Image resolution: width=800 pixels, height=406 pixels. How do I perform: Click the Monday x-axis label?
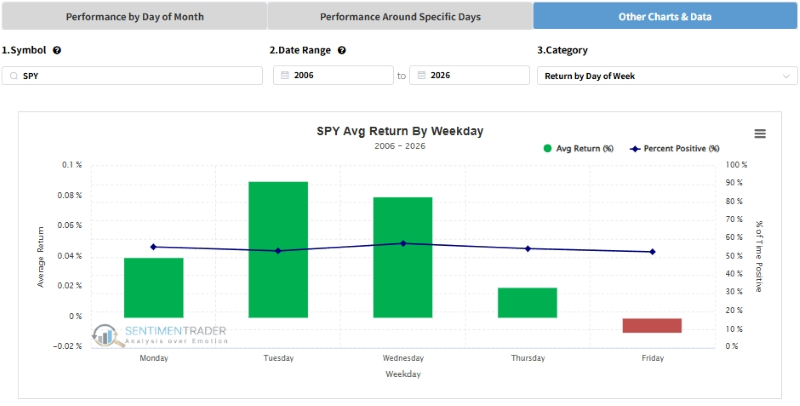tap(154, 358)
